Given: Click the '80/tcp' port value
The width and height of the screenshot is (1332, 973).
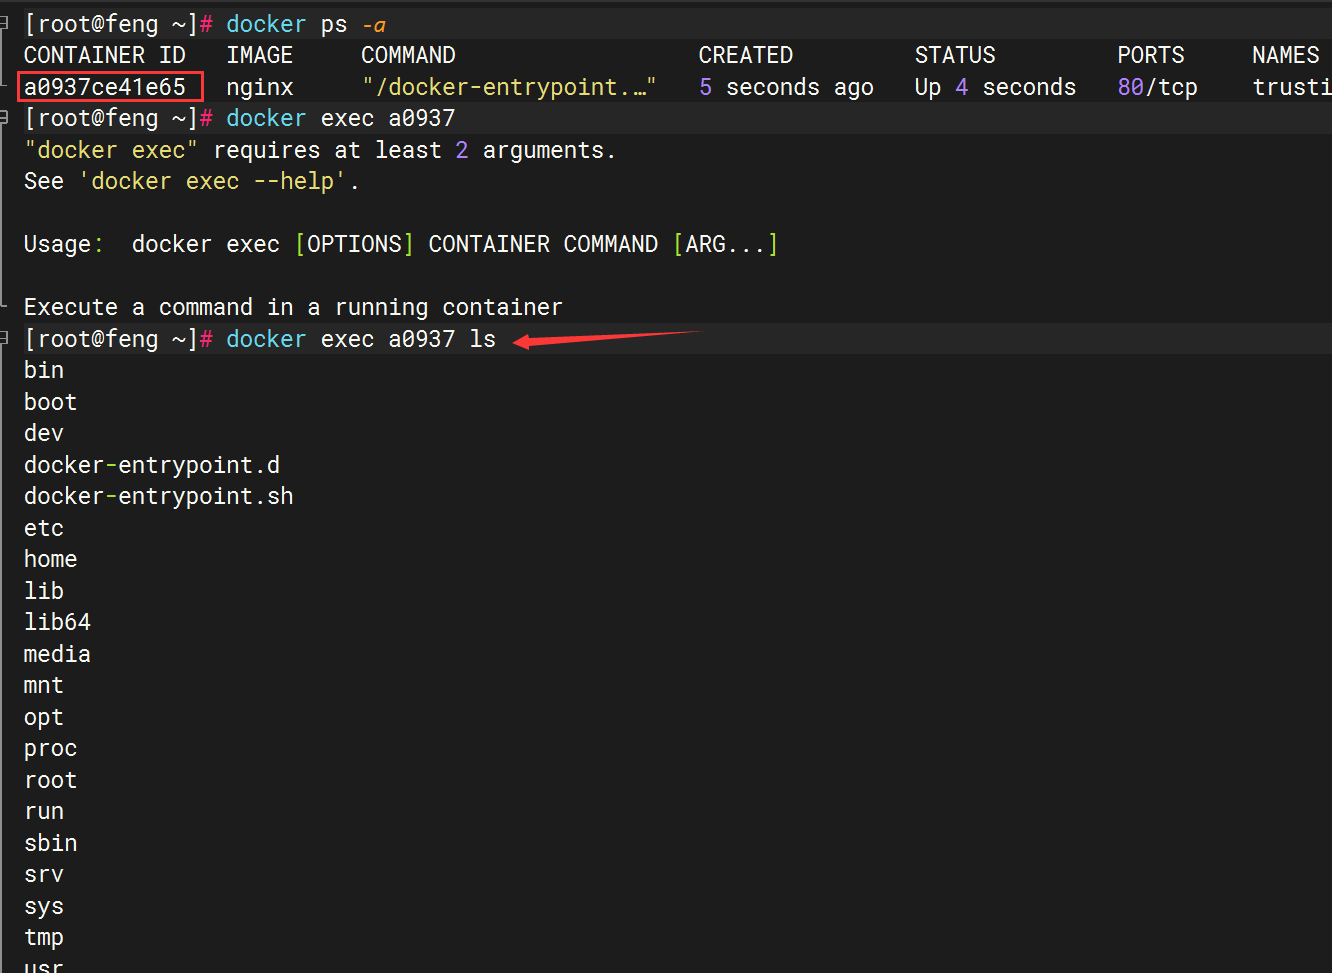Looking at the screenshot, I should (x=1157, y=87).
